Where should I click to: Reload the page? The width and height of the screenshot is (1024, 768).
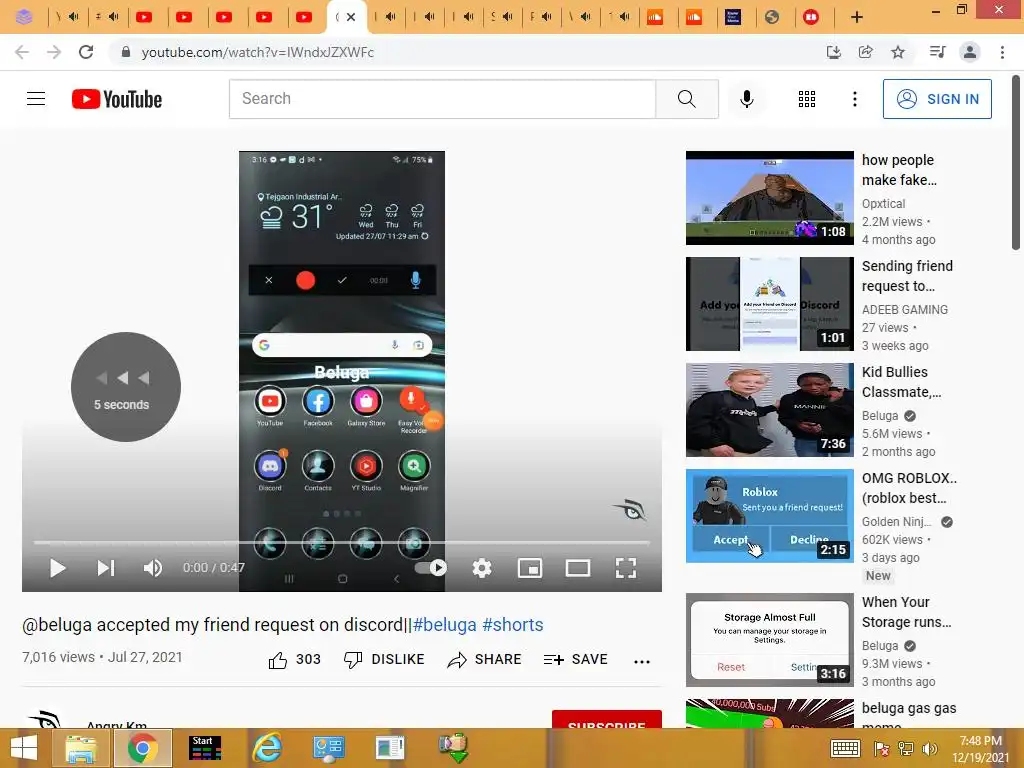pos(86,52)
